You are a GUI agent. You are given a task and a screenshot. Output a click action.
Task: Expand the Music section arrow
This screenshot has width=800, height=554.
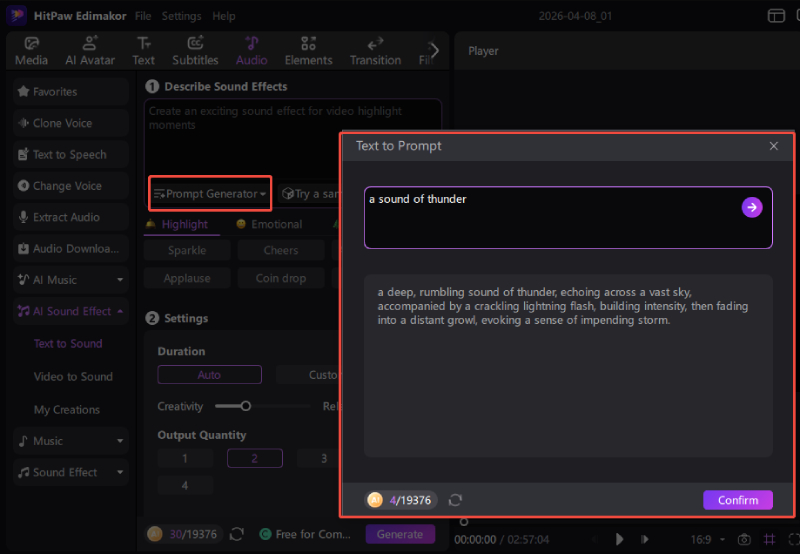coord(120,441)
